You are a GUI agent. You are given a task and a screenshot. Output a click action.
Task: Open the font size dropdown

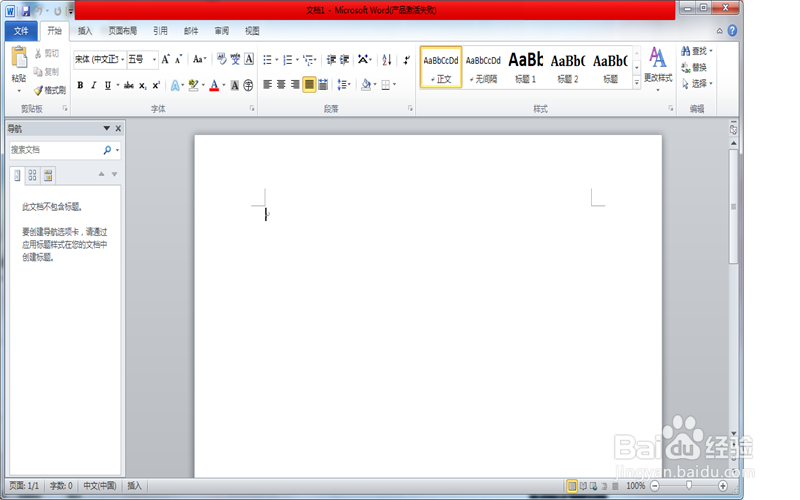154,60
